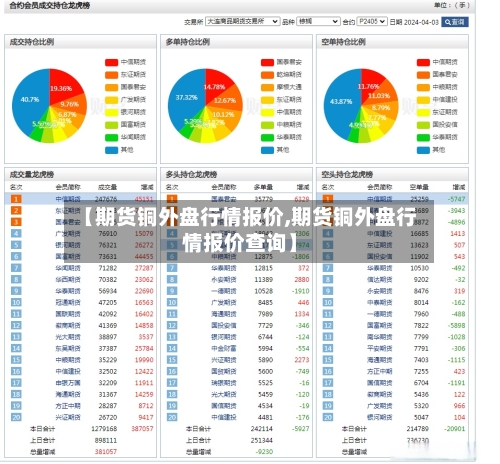Click blue 其他 legend swatch in 成交持仓比例 chart
The image size is (500, 464).
[x=111, y=150]
